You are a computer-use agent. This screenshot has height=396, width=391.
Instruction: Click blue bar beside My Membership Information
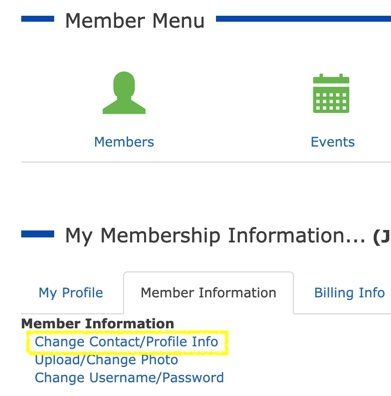click(x=38, y=234)
